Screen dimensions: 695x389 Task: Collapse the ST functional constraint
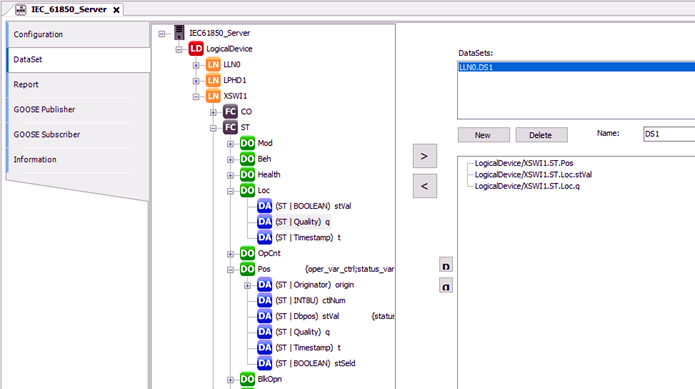pyautogui.click(x=213, y=128)
